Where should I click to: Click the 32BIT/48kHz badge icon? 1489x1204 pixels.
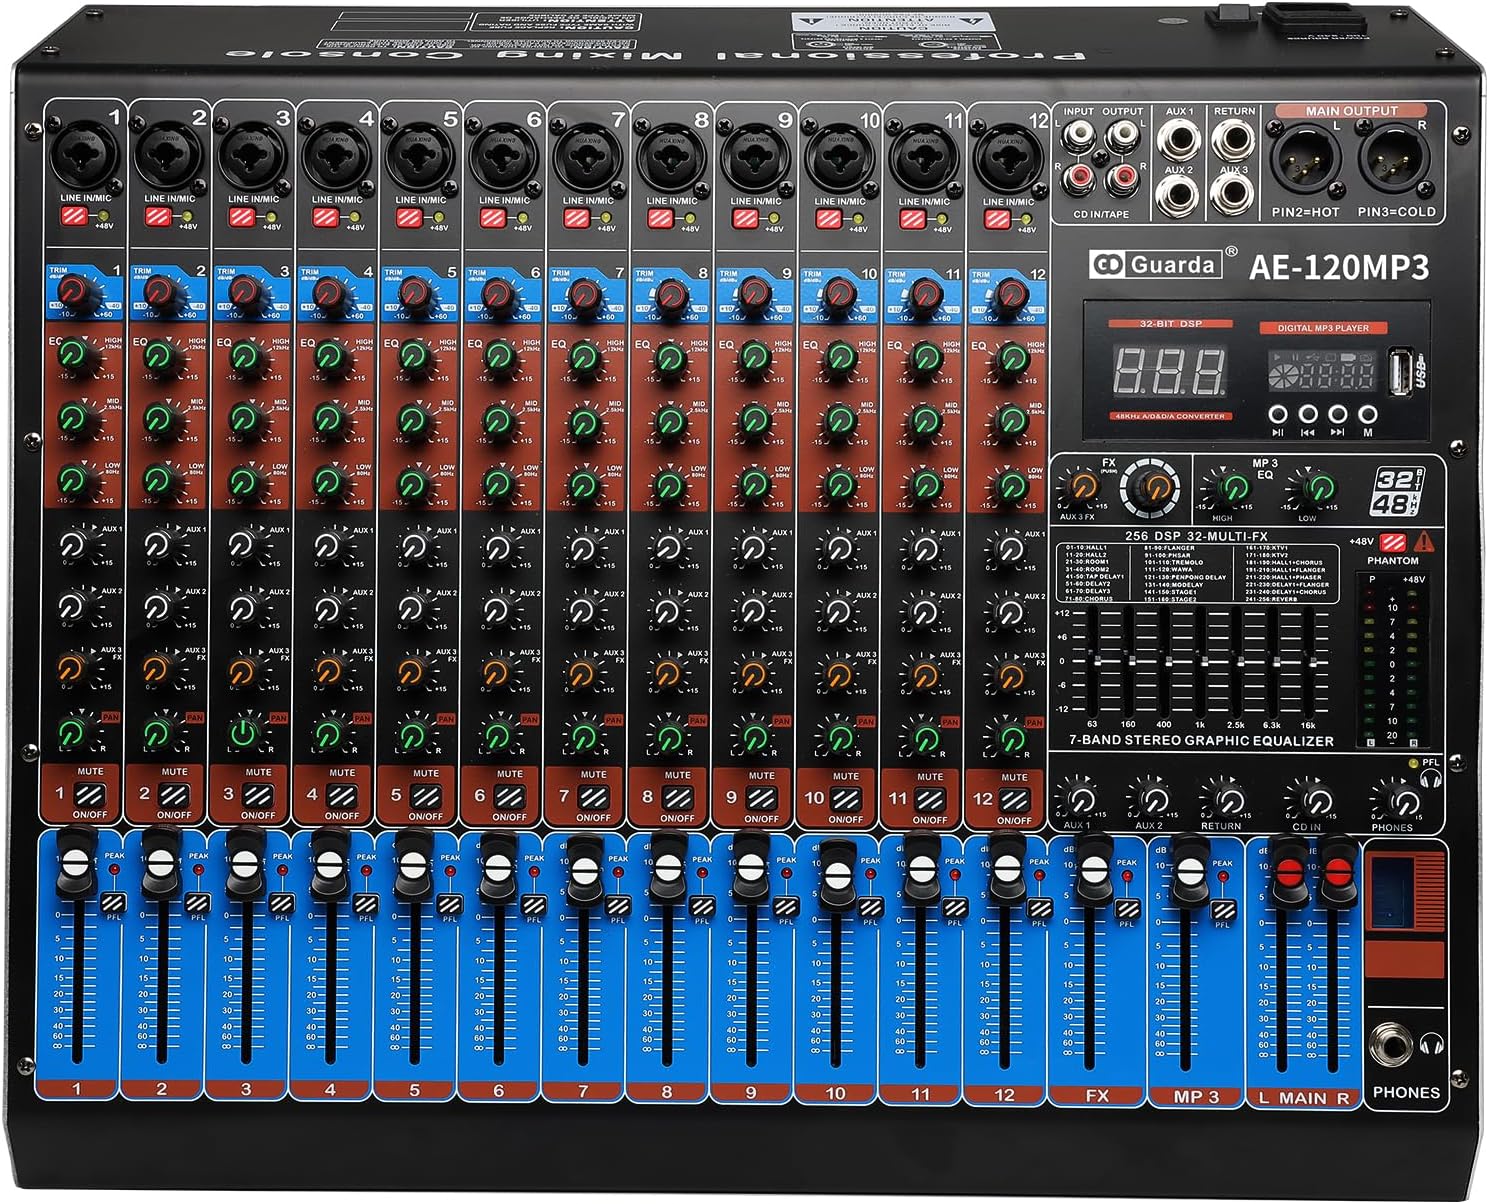click(x=1398, y=489)
